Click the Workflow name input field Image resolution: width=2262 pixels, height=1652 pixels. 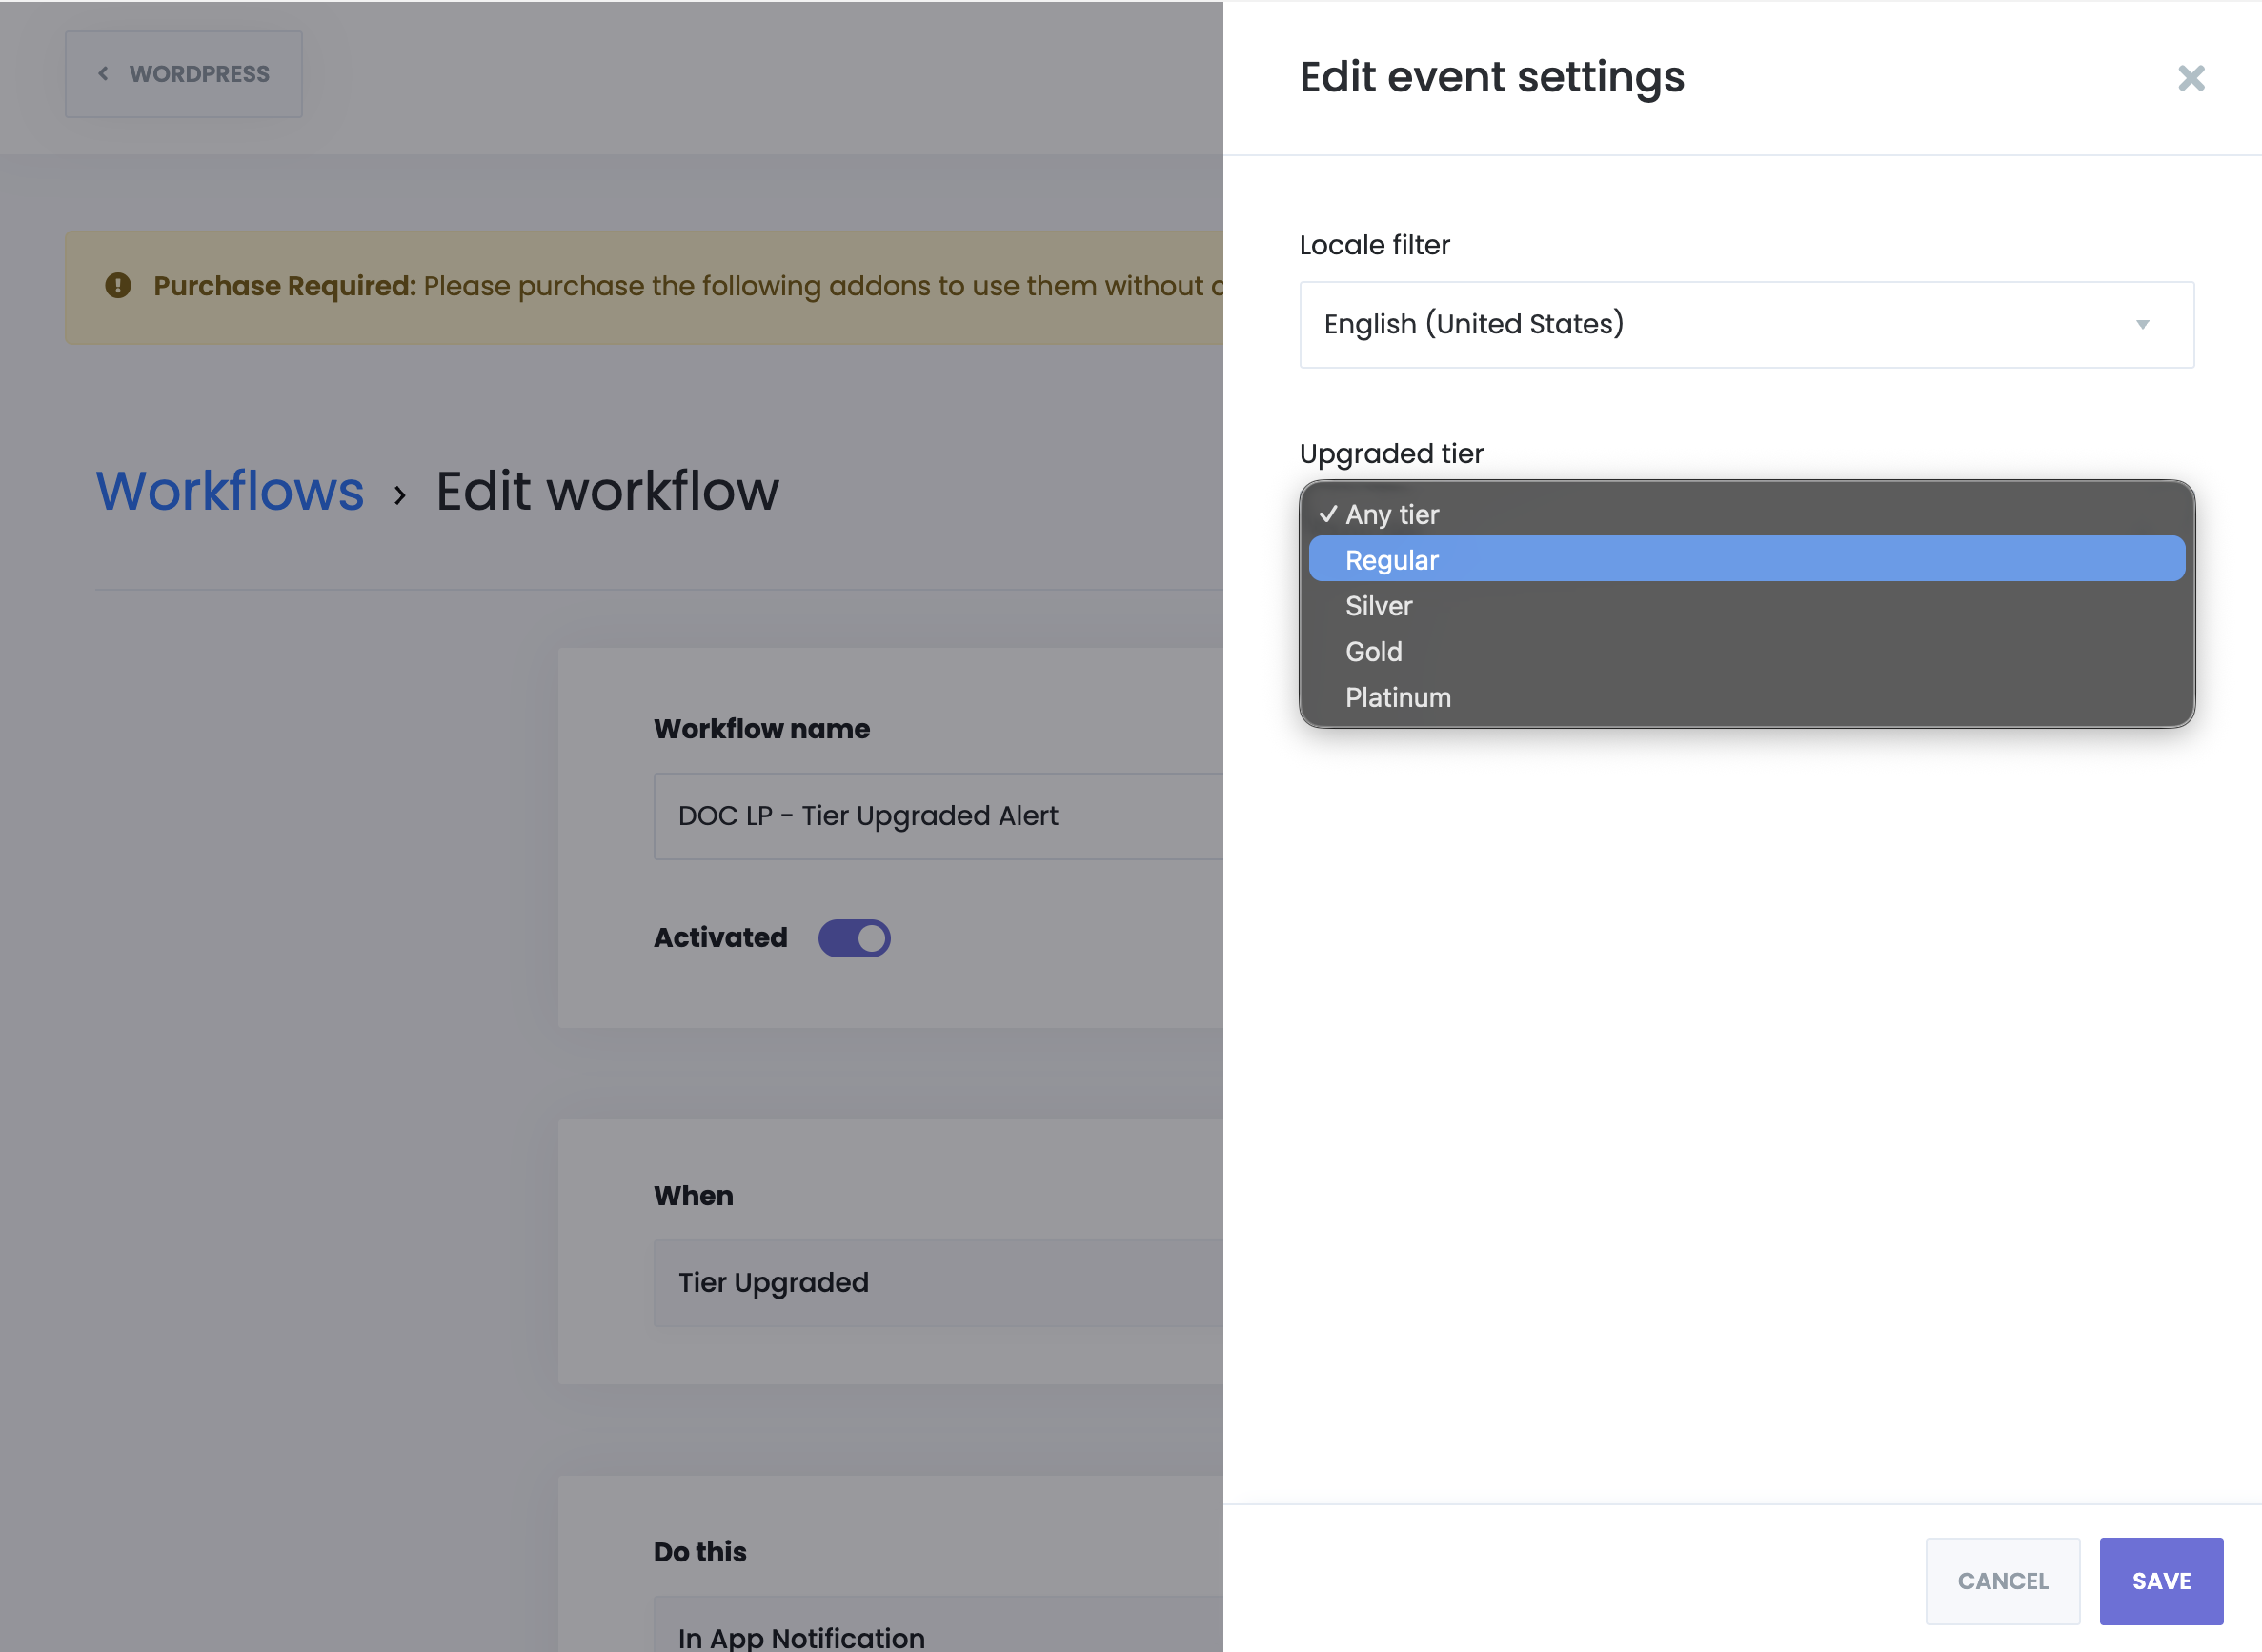click(938, 816)
